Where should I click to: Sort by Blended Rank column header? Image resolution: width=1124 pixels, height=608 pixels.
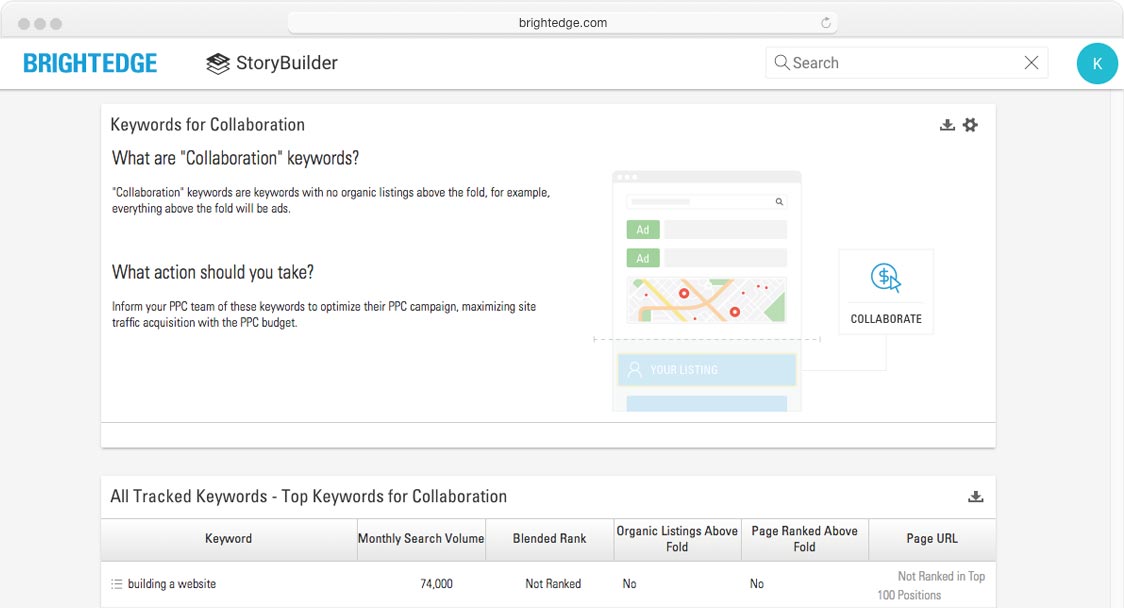coord(549,539)
